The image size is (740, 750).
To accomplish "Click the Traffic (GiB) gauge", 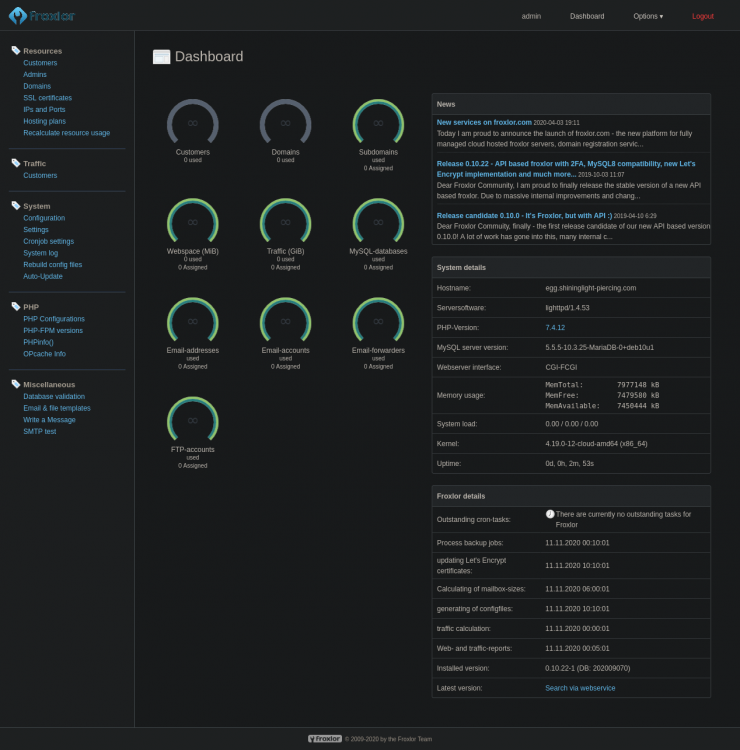I will click(x=286, y=221).
